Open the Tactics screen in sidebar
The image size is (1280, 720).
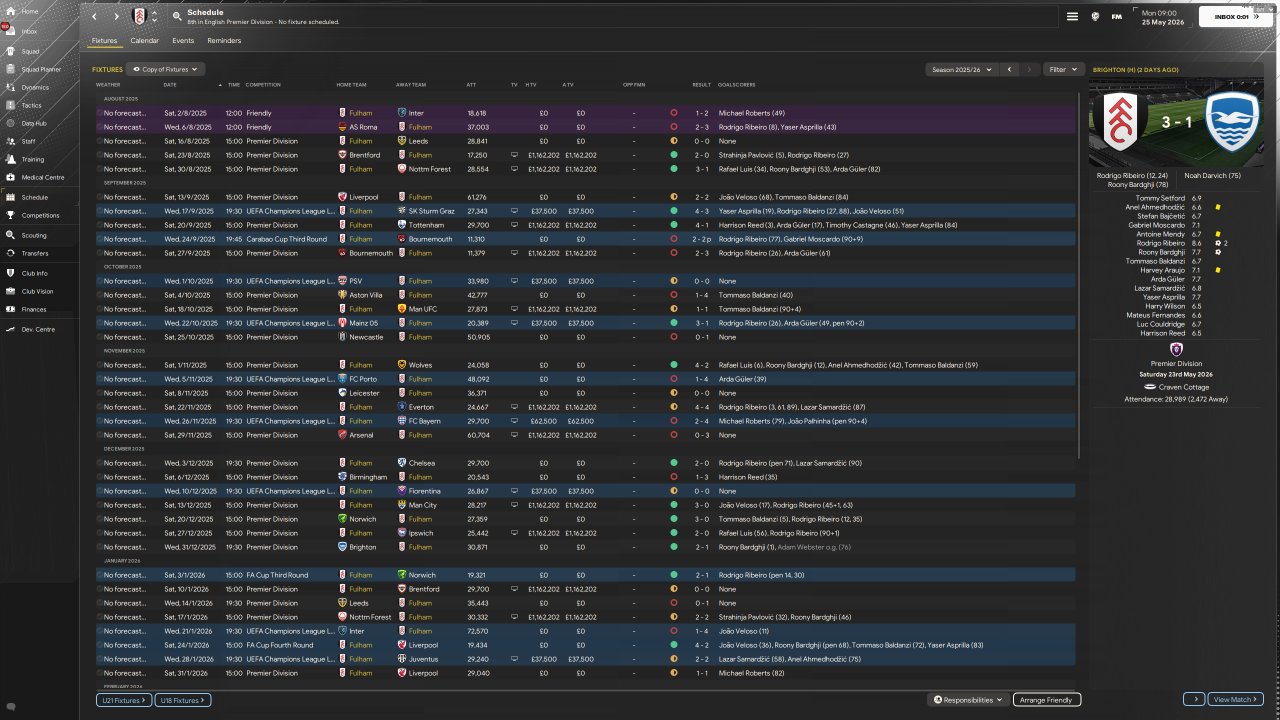[31, 105]
